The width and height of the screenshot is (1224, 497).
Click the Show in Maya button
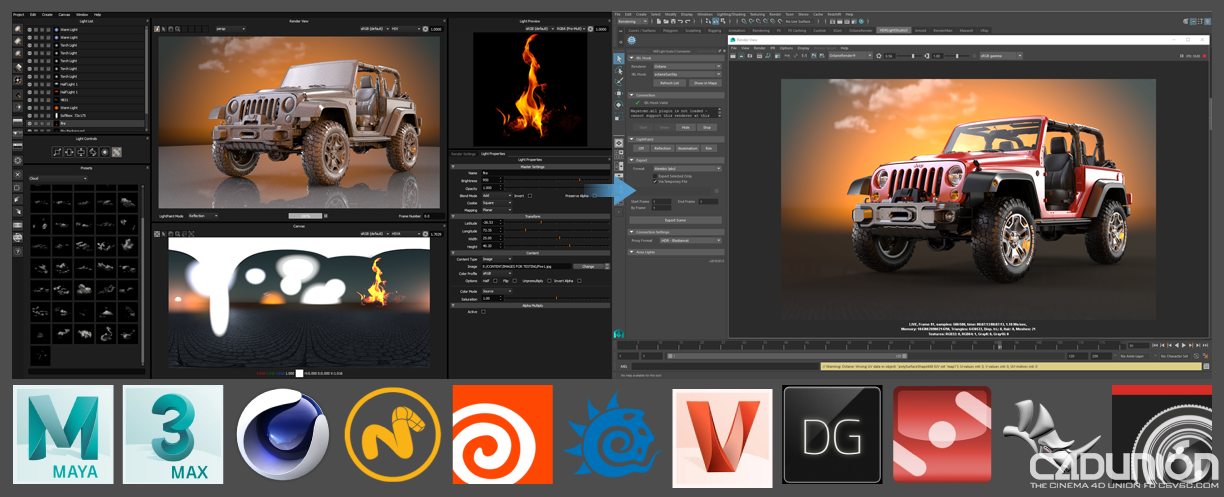click(x=704, y=82)
